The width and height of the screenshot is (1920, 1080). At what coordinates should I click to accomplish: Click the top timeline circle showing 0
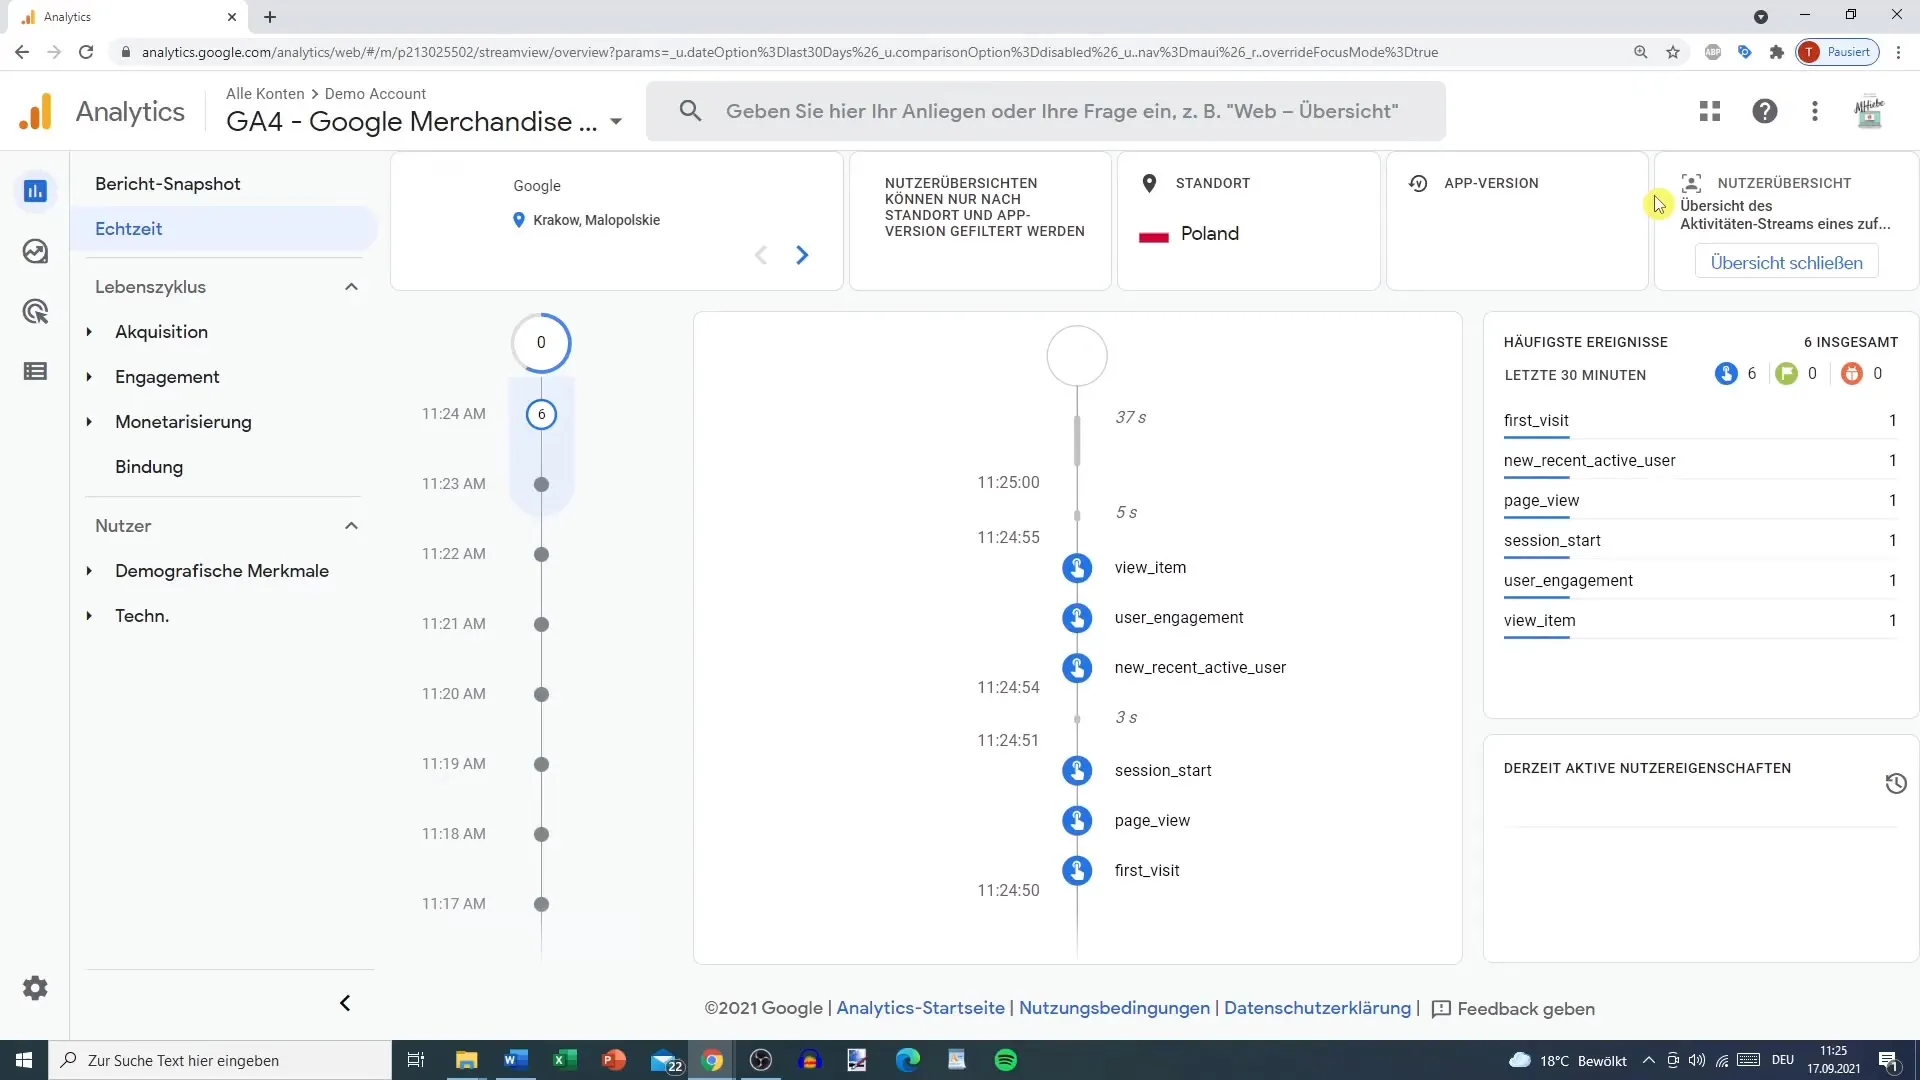(x=541, y=343)
